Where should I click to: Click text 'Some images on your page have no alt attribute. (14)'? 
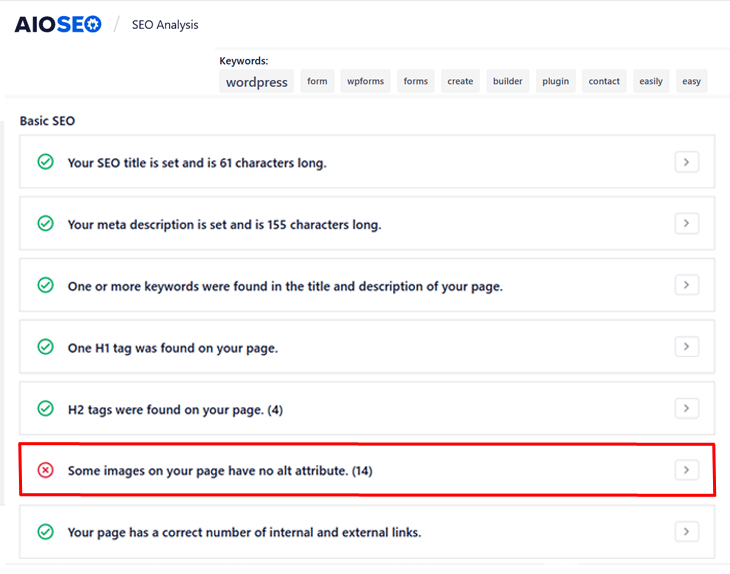pos(220,471)
